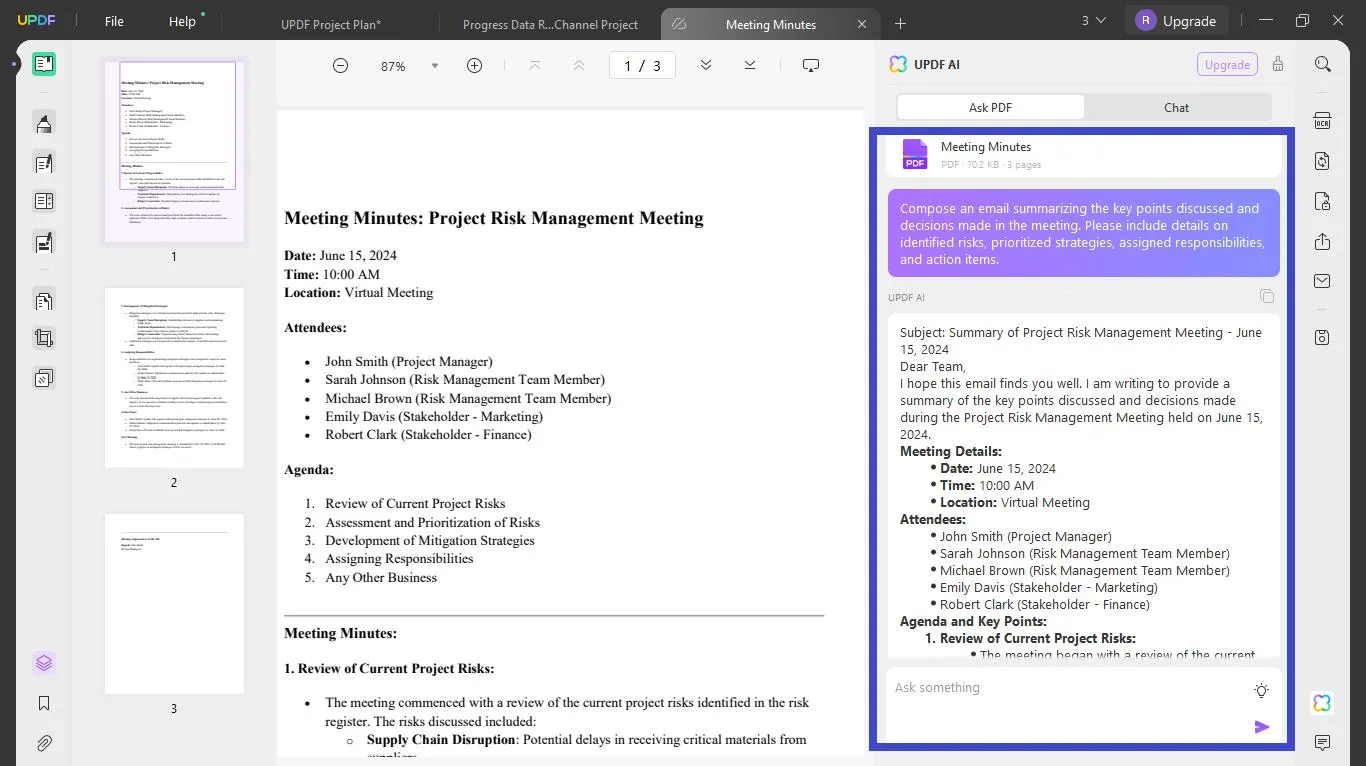The width and height of the screenshot is (1366, 766).
Task: Copy the UPDF AI response
Action: pos(1266,296)
